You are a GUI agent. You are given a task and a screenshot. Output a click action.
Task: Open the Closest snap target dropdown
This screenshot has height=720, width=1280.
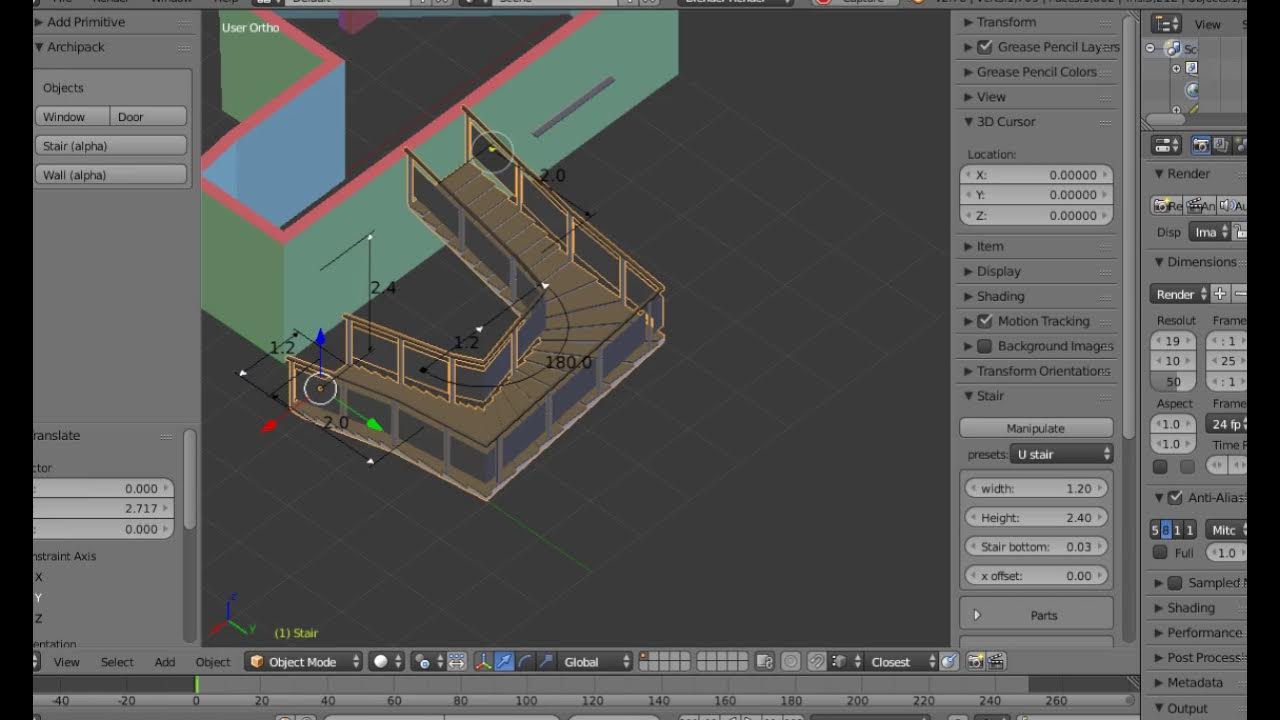902,662
